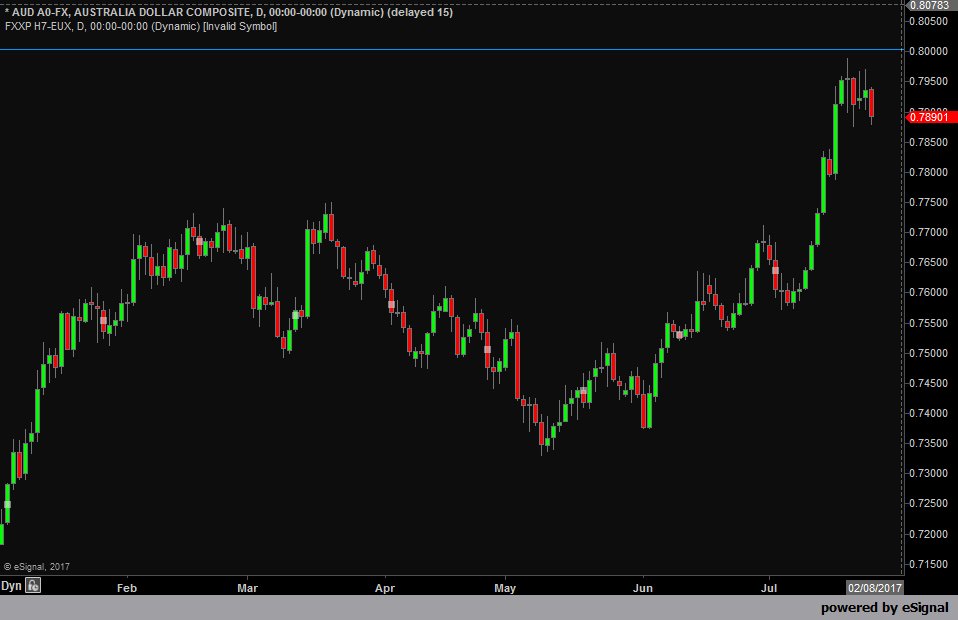Click the Jul label on the time axis
Image resolution: width=958 pixels, height=620 pixels.
[769, 588]
